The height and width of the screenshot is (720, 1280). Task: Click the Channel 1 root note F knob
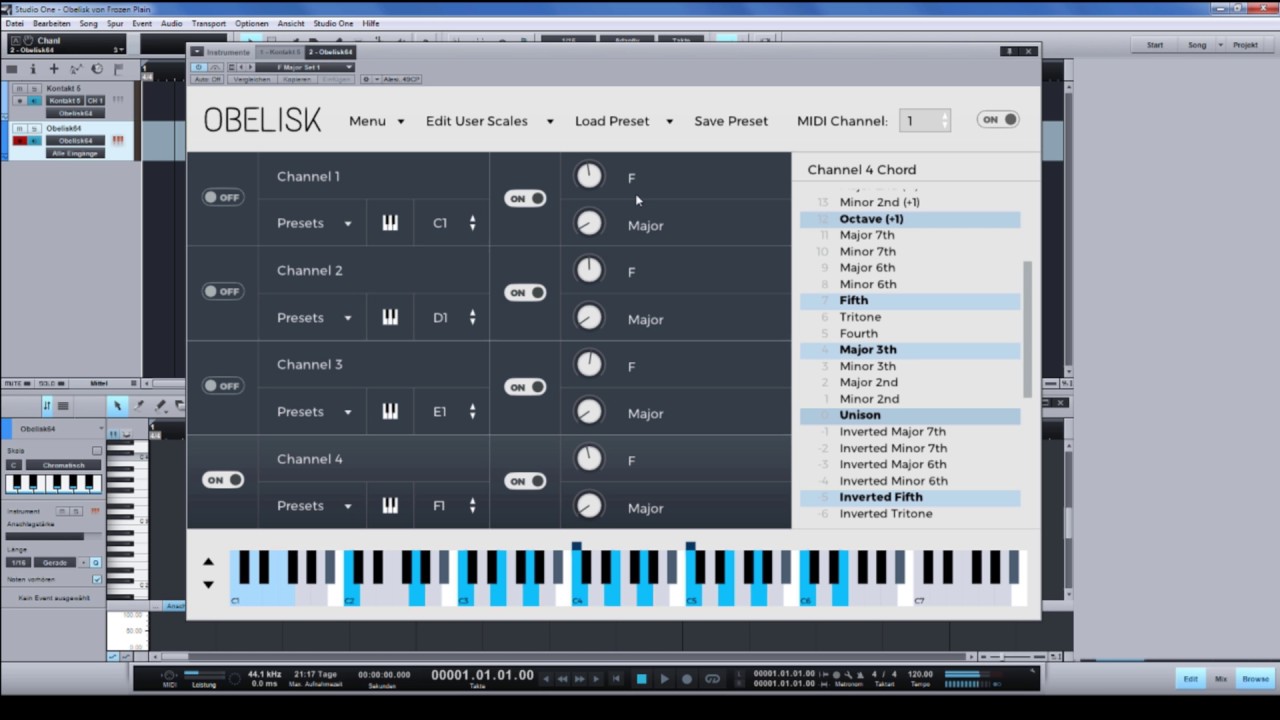589,176
